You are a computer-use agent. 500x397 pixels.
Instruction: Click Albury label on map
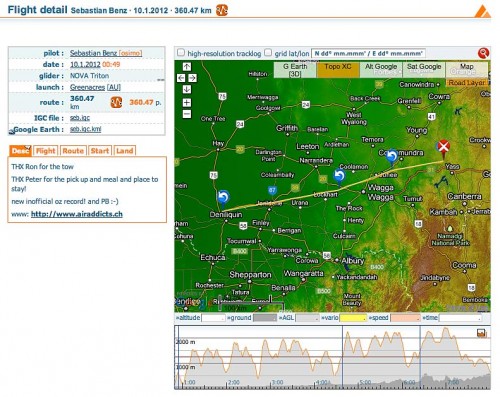(x=353, y=260)
